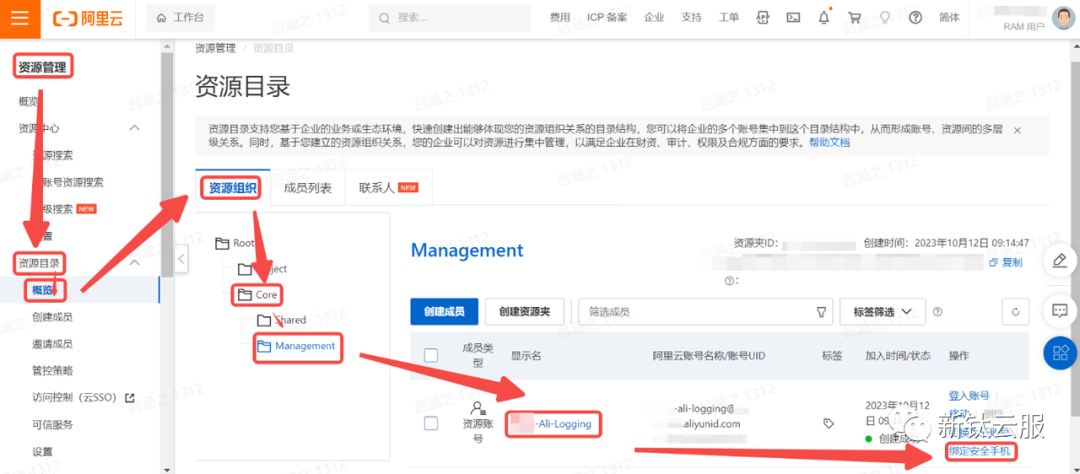Viewport: 1080px width, 474px height.
Task: Open the shopping cart
Action: pos(855,18)
